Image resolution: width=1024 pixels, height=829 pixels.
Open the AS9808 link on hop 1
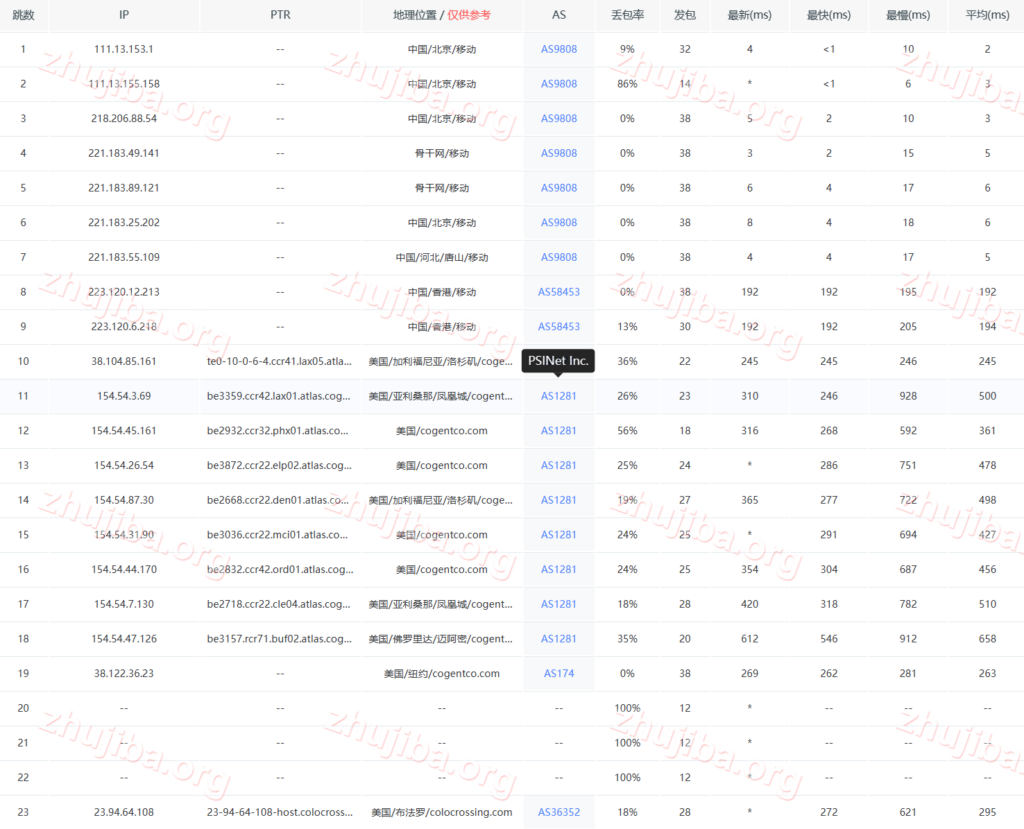[559, 48]
